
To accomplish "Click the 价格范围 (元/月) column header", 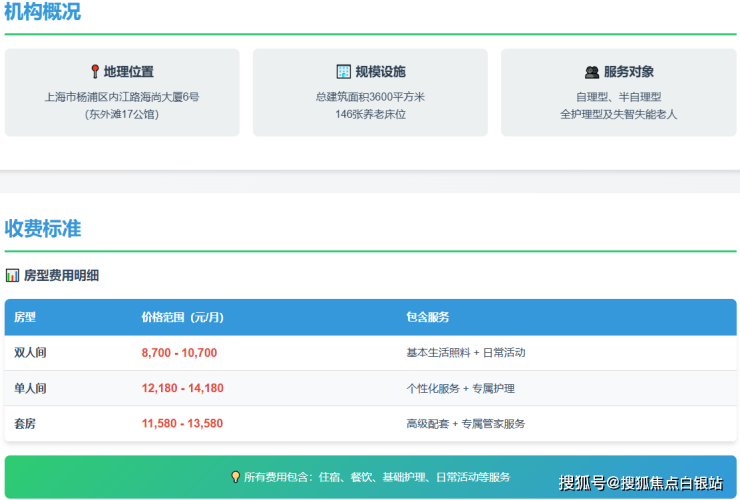I will click(x=182, y=317).
